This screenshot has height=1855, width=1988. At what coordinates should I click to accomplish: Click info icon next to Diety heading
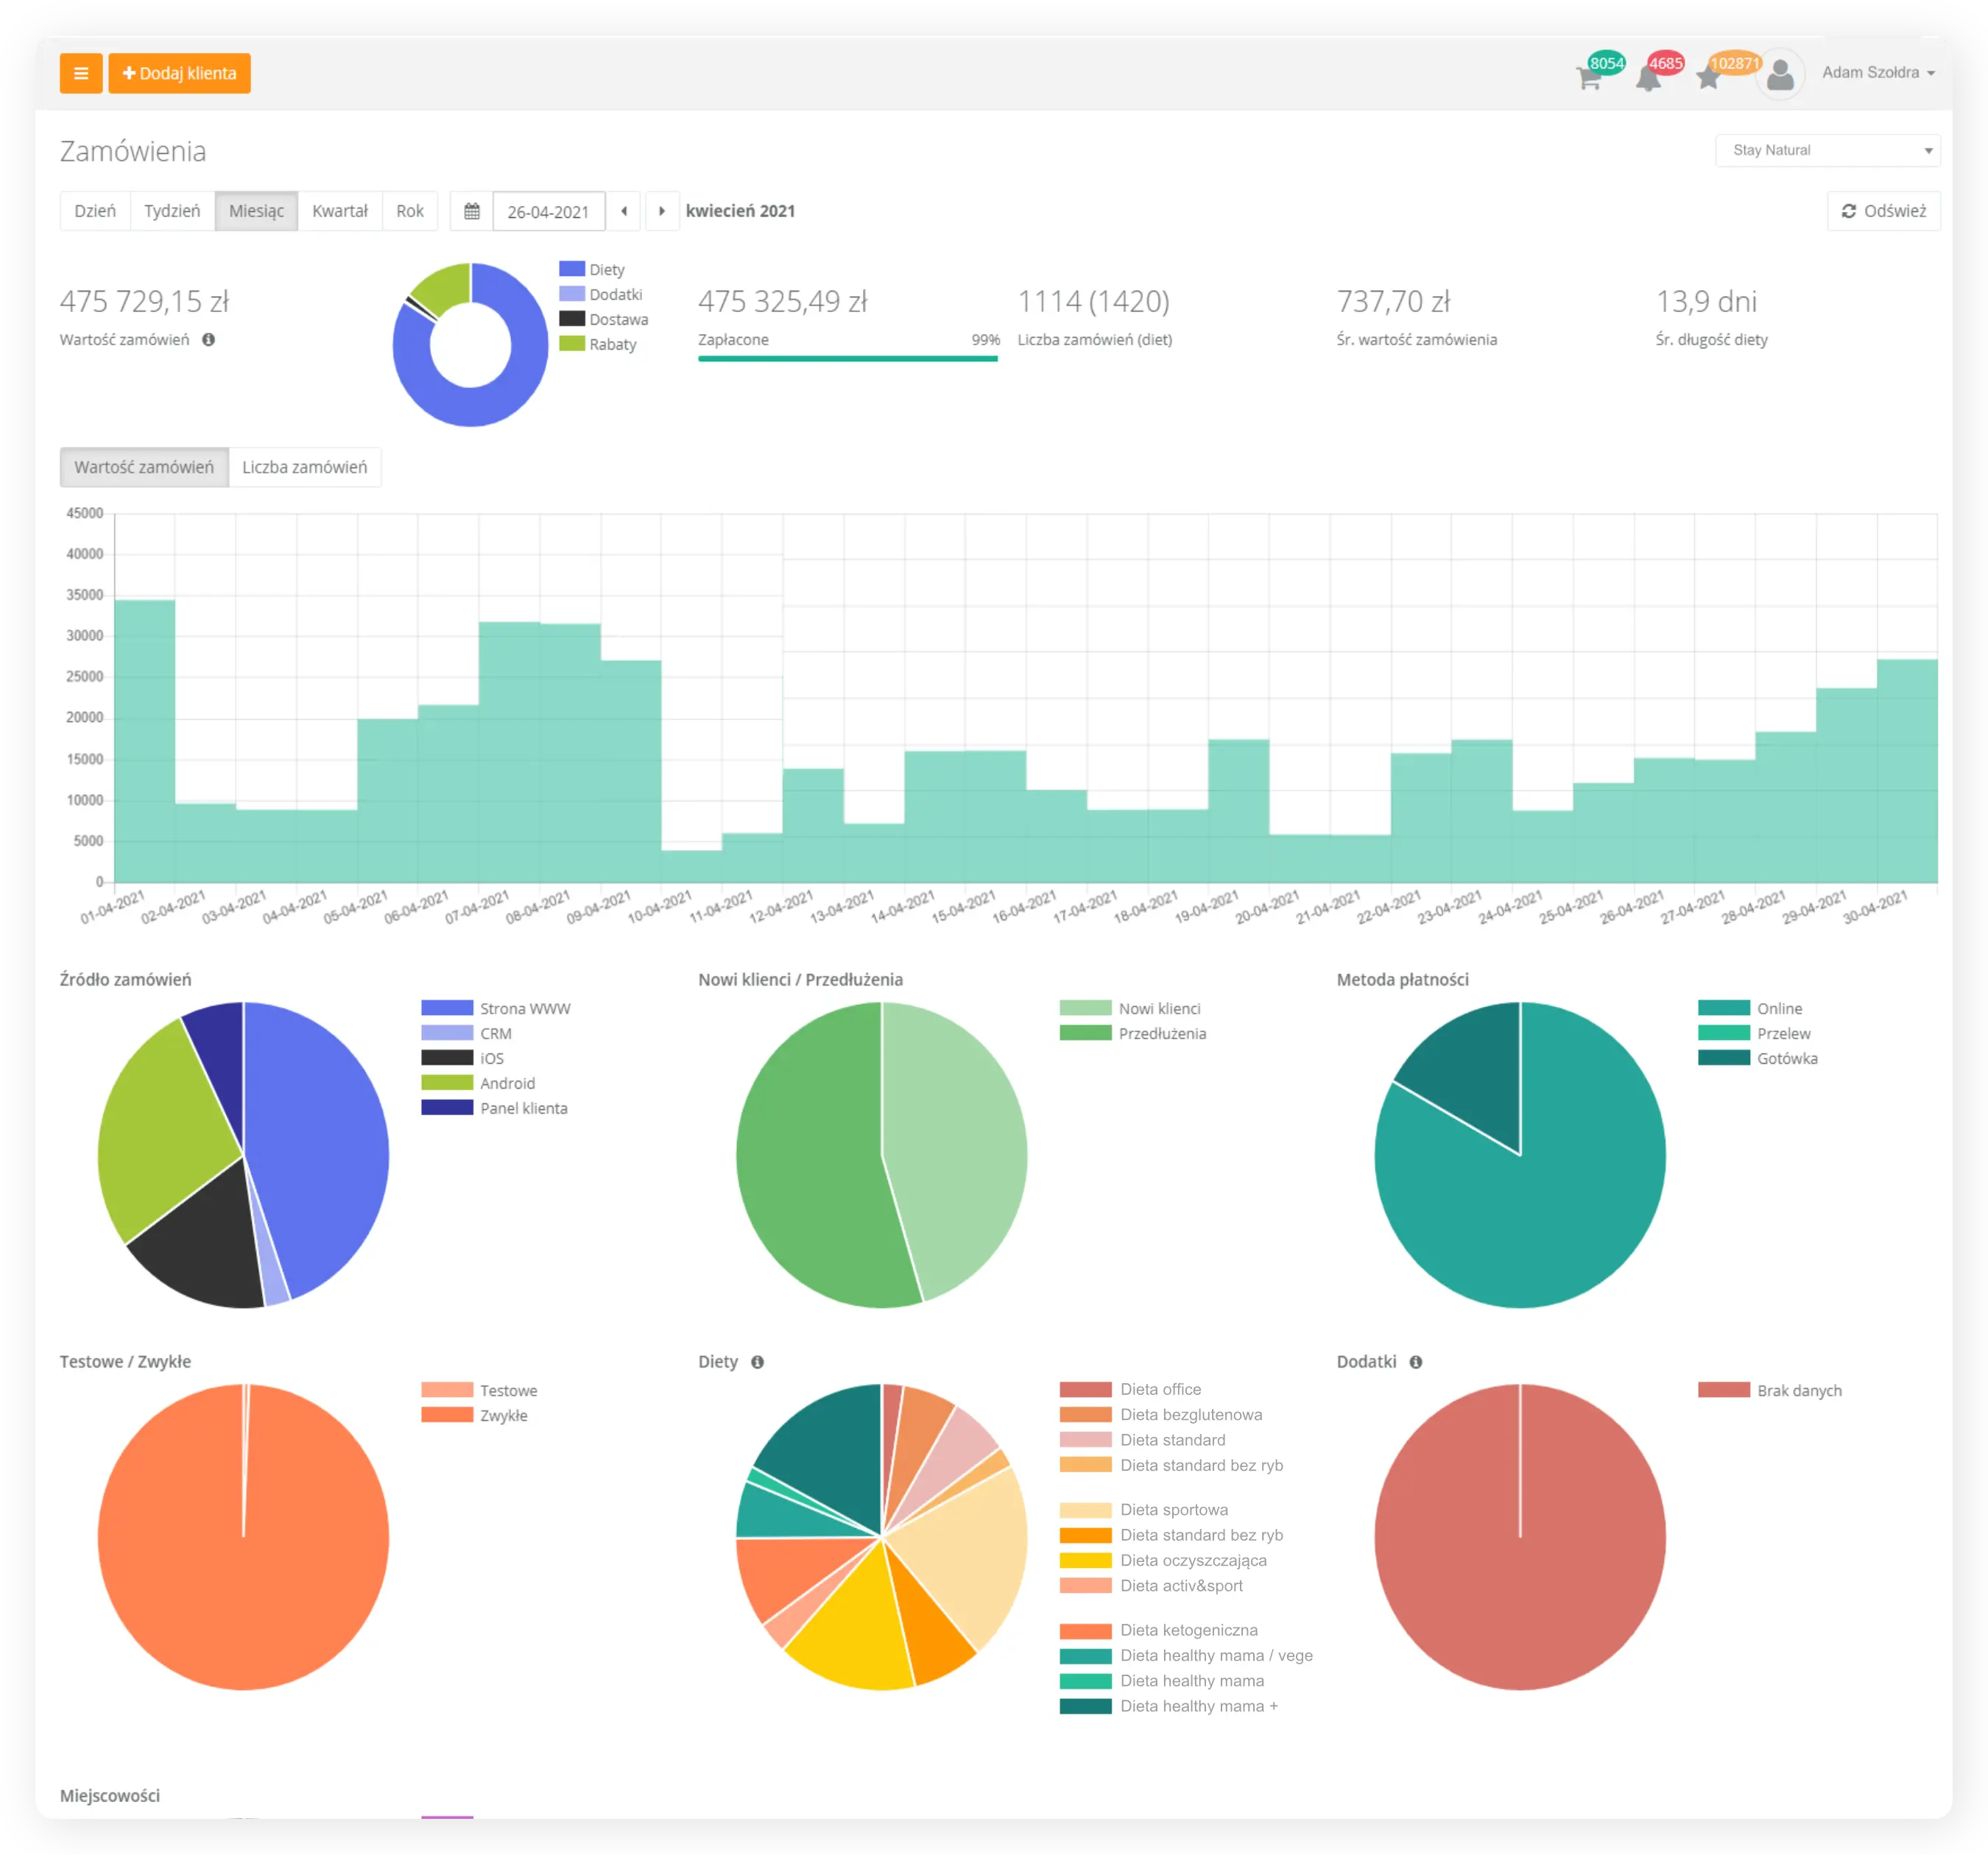757,1362
